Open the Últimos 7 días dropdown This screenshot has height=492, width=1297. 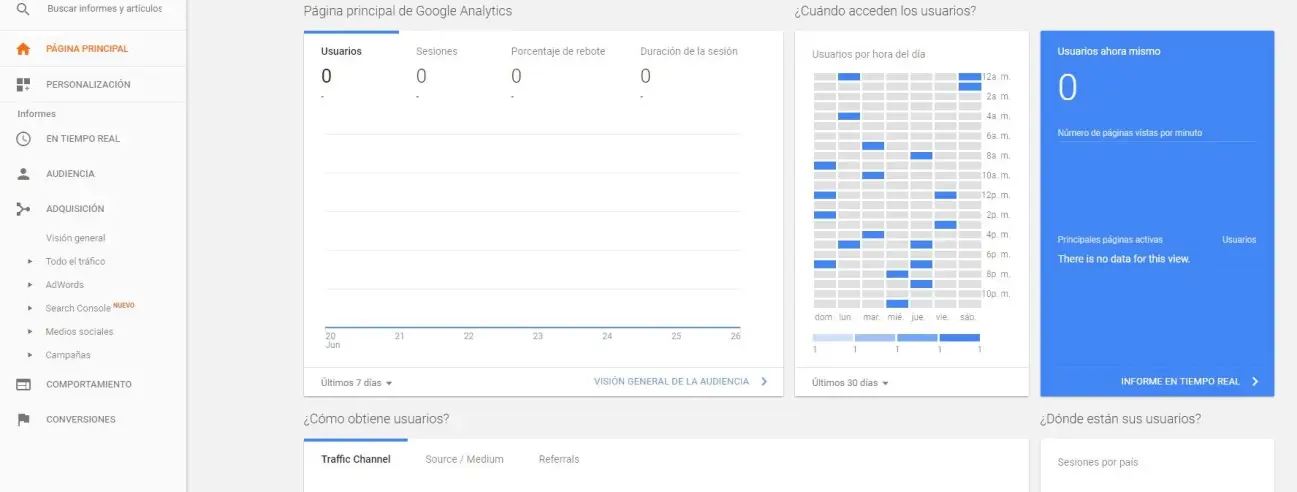coord(357,383)
